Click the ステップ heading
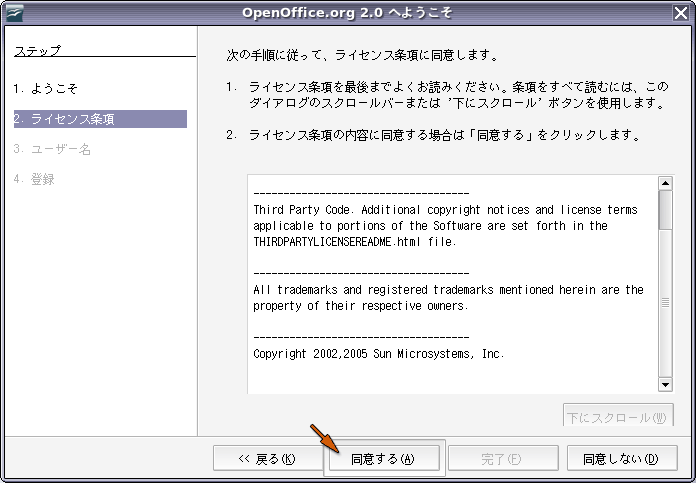Image resolution: width=696 pixels, height=483 pixels. tap(37, 51)
